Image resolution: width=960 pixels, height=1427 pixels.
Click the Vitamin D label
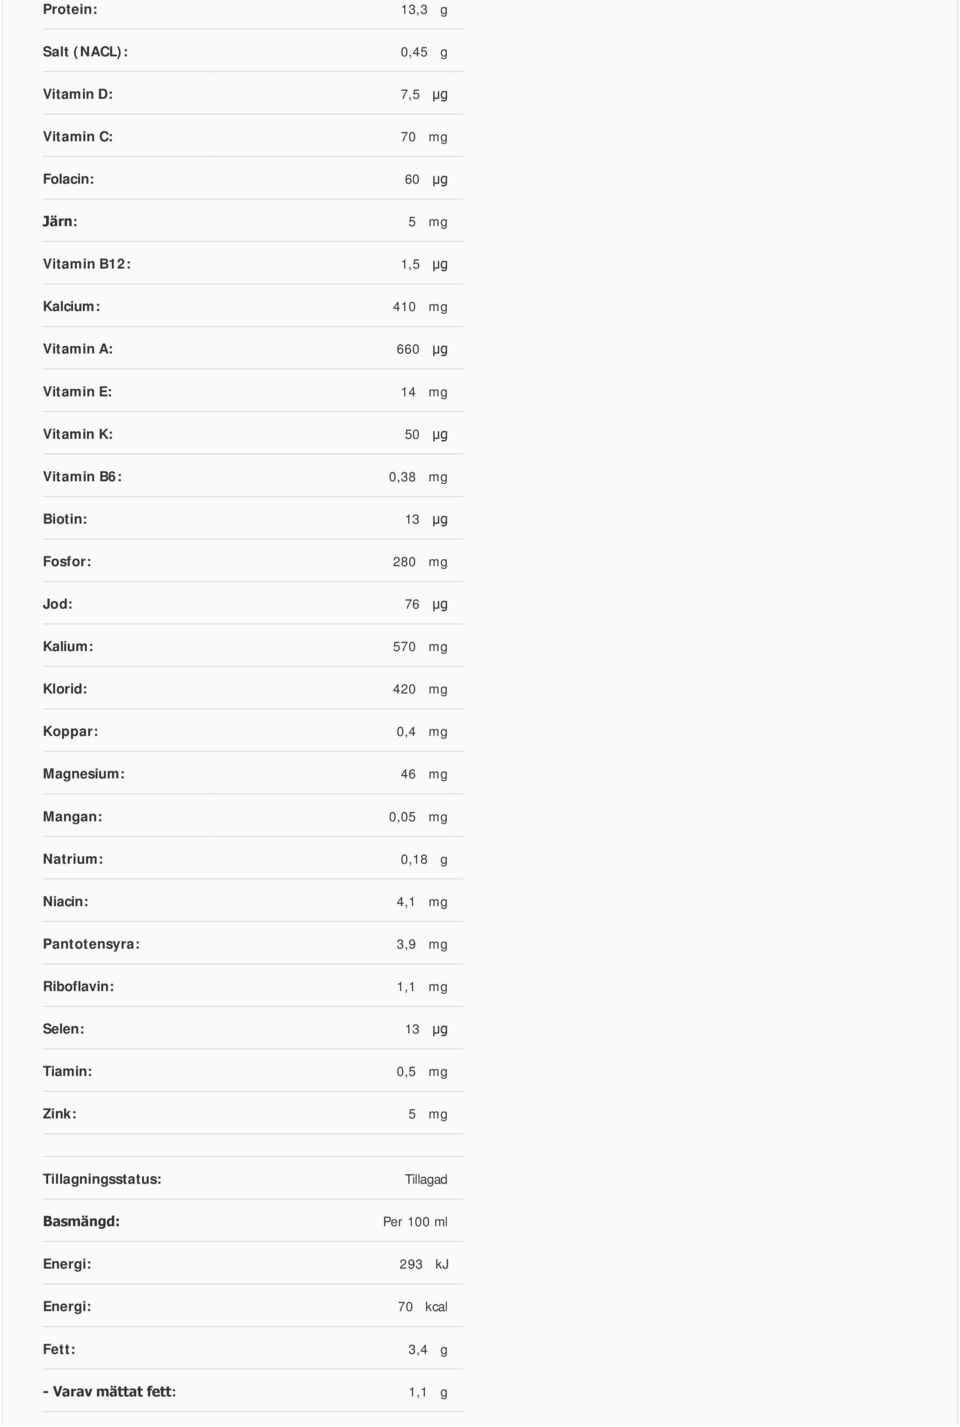click(78, 94)
